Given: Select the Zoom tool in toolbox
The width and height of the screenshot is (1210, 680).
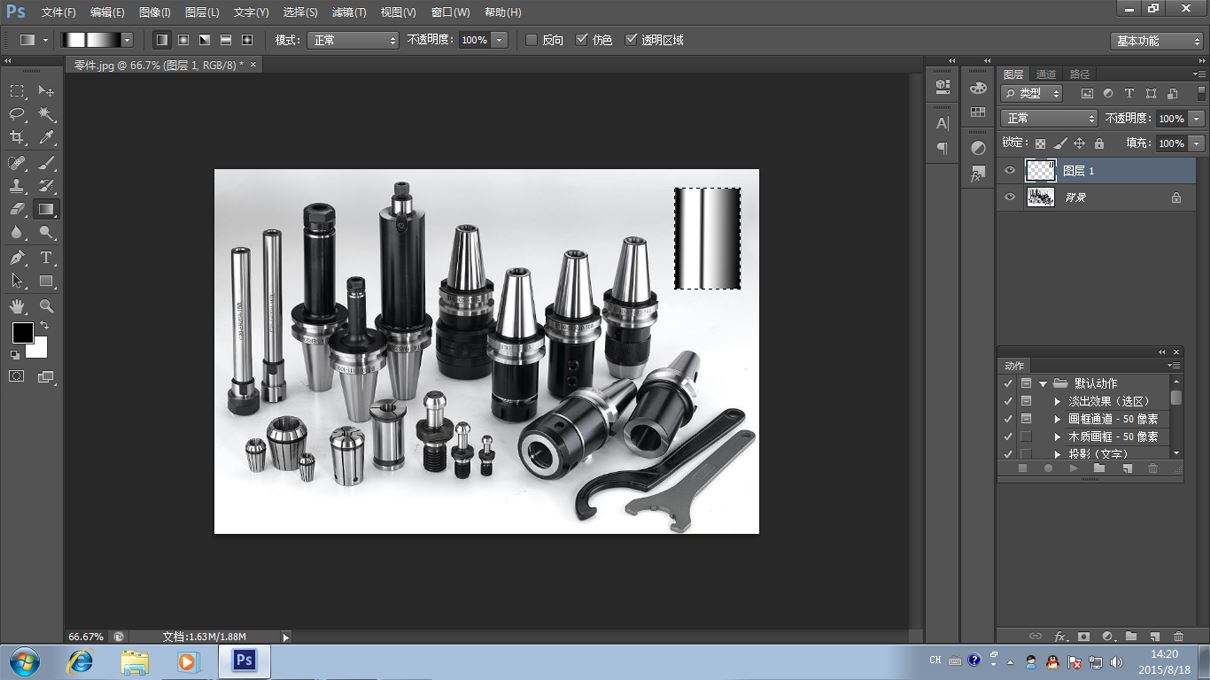Looking at the screenshot, I should click(x=47, y=306).
